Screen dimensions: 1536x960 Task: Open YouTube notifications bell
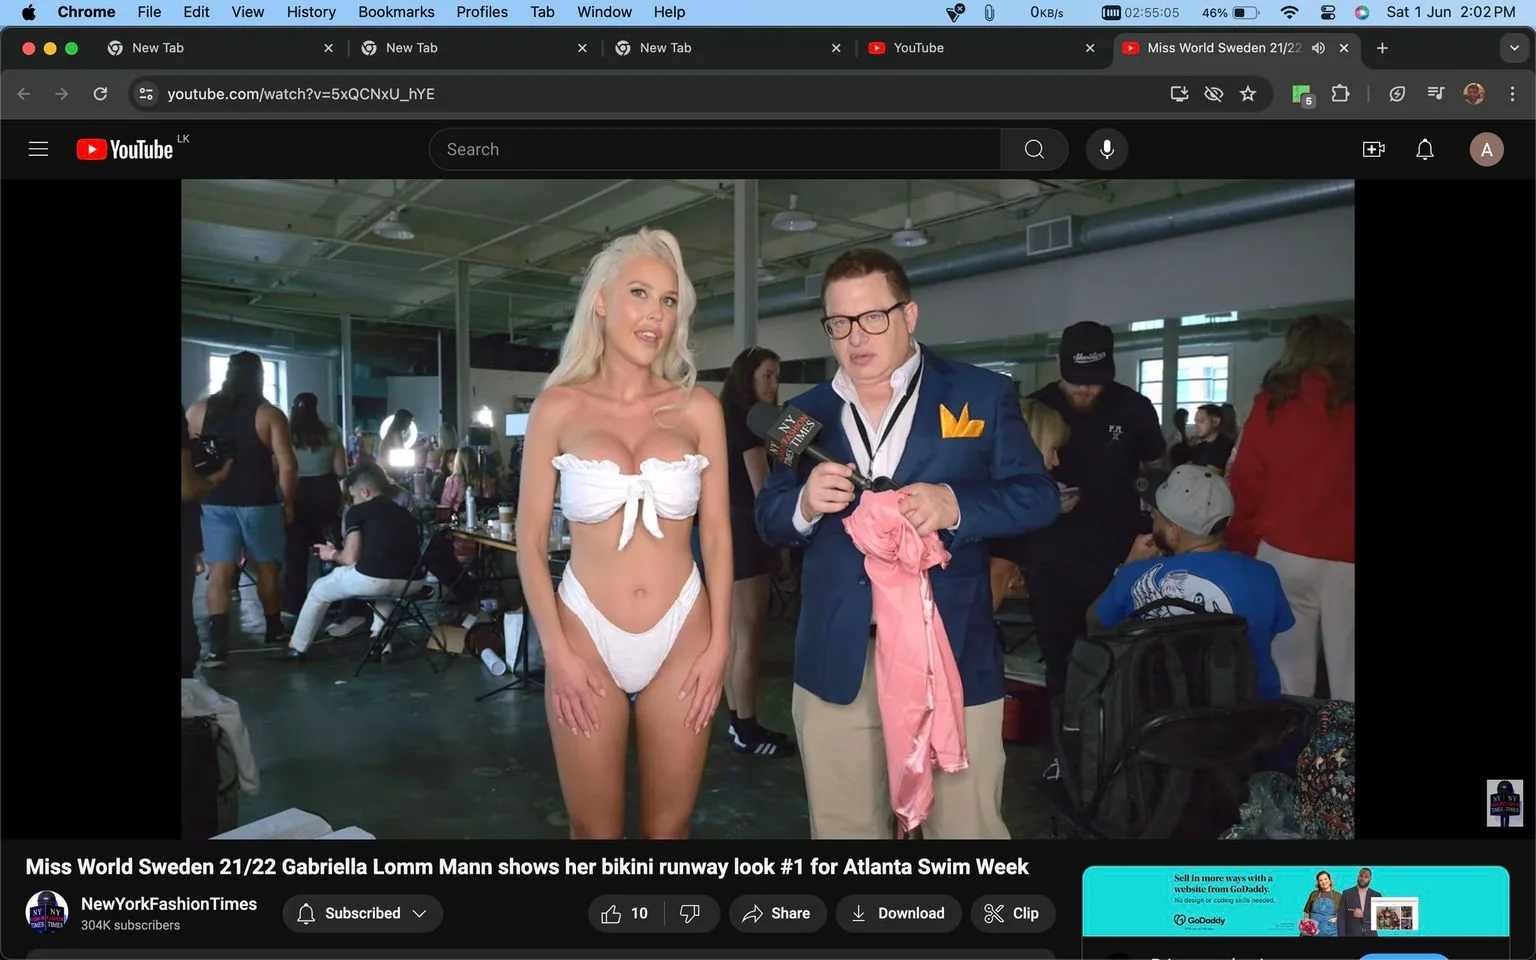(x=1424, y=148)
